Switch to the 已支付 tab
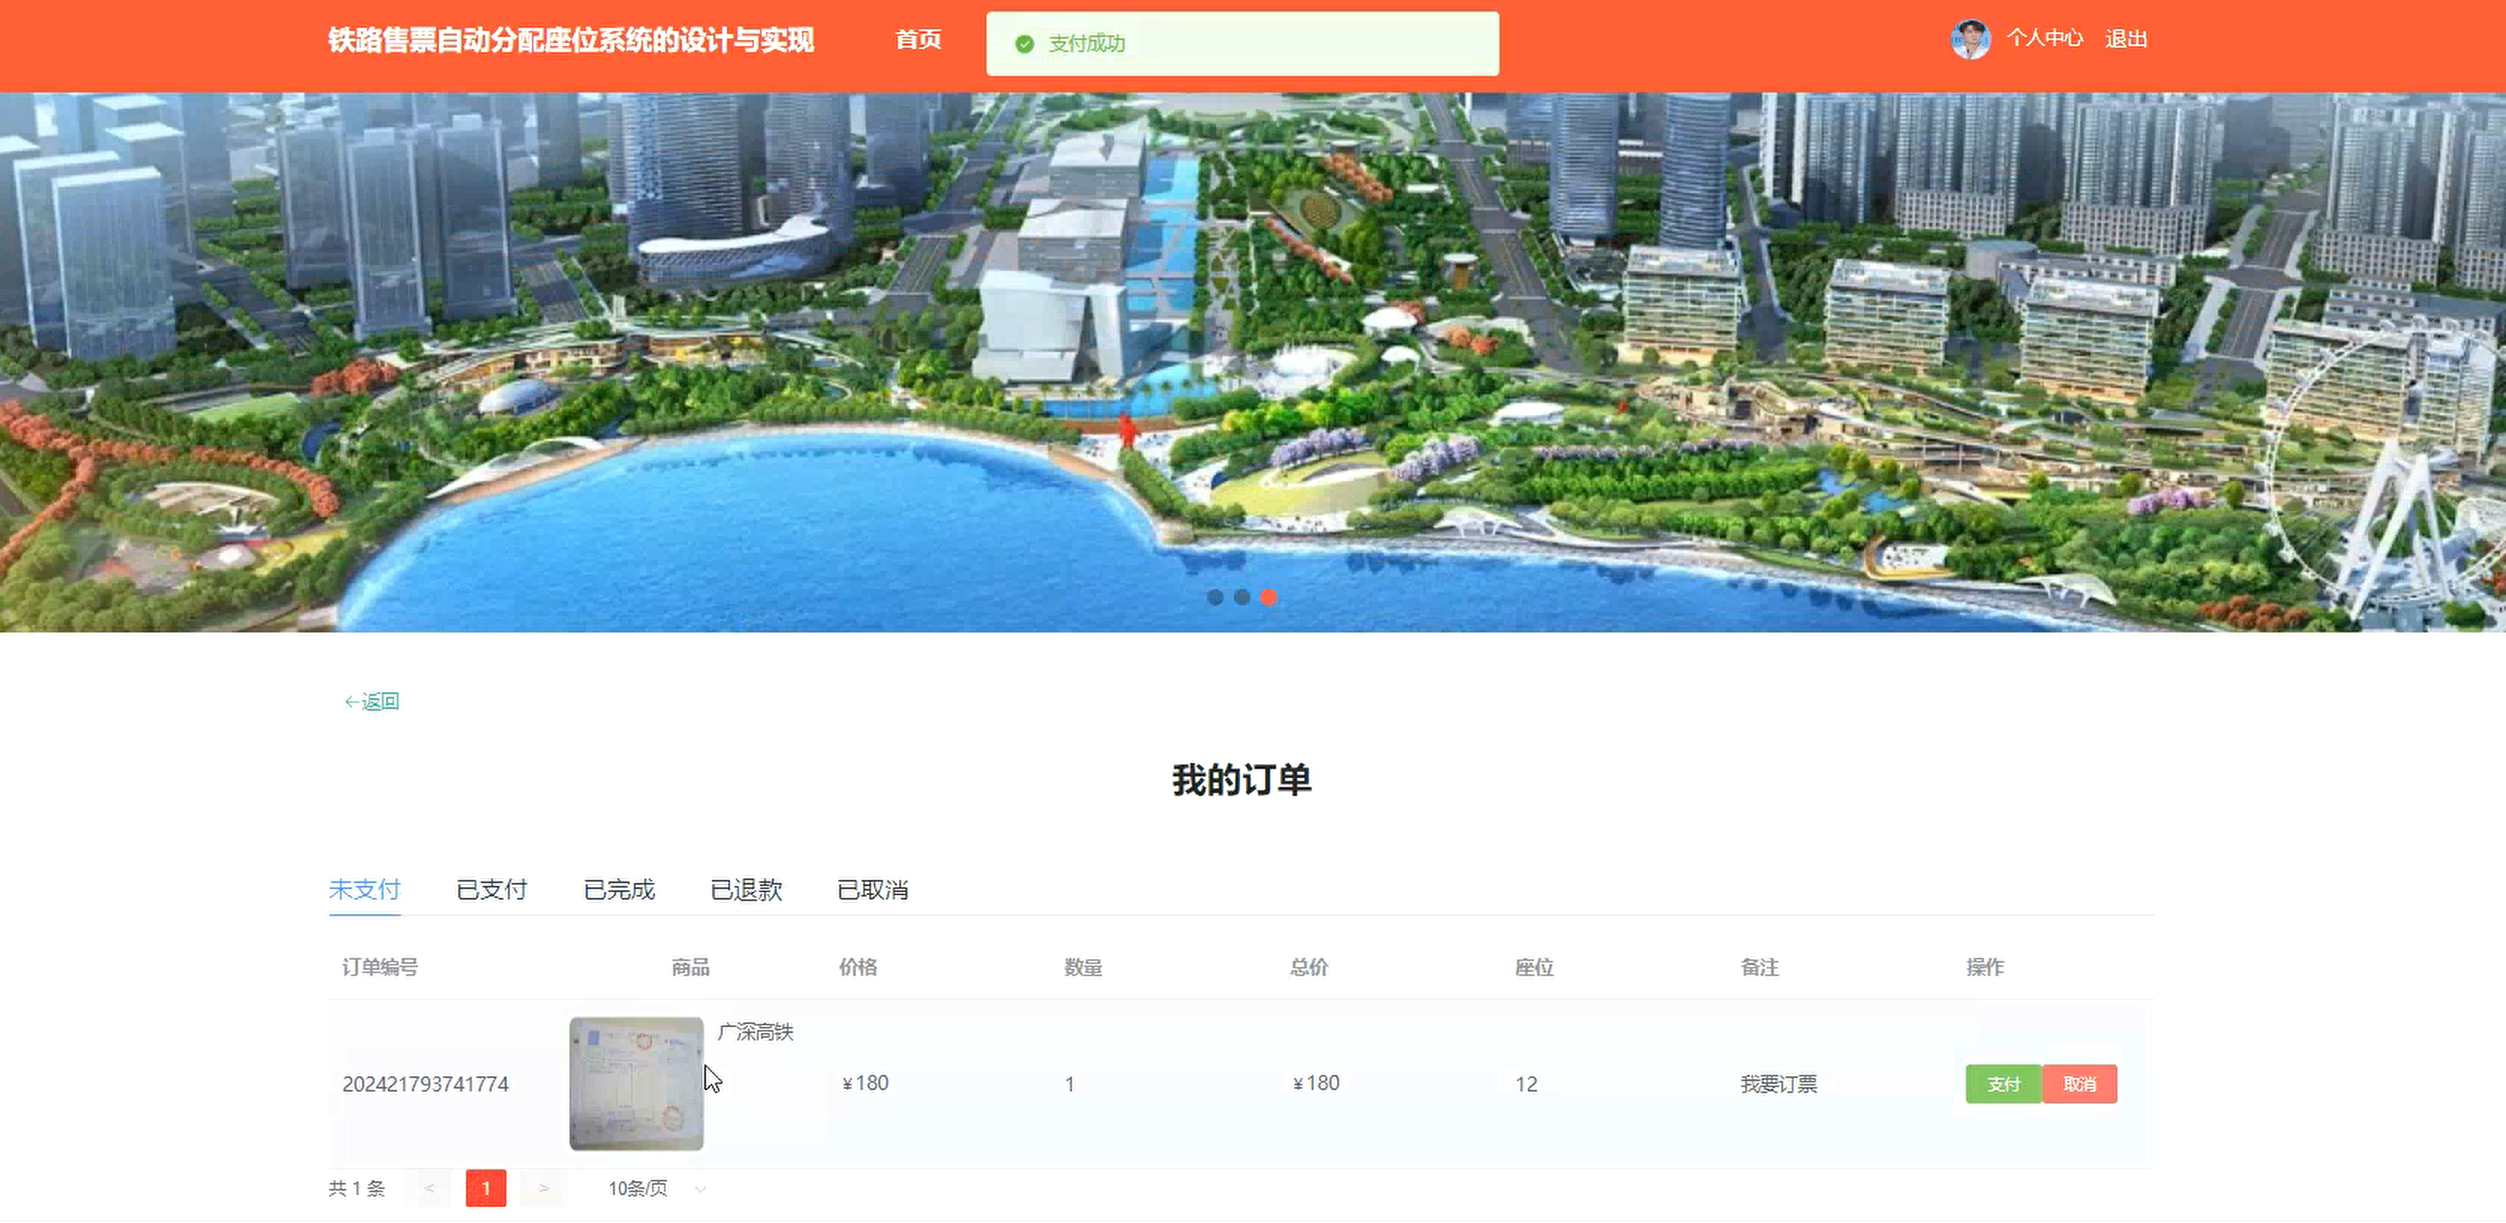Viewport: 2506px width, 1223px height. 491,889
